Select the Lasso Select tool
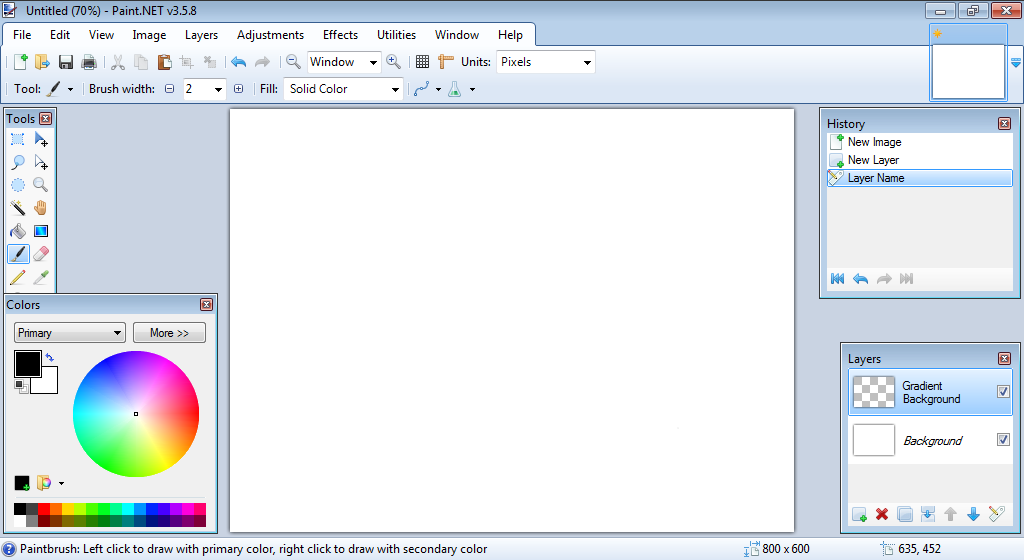Image resolution: width=1024 pixels, height=560 pixels. click(18, 163)
